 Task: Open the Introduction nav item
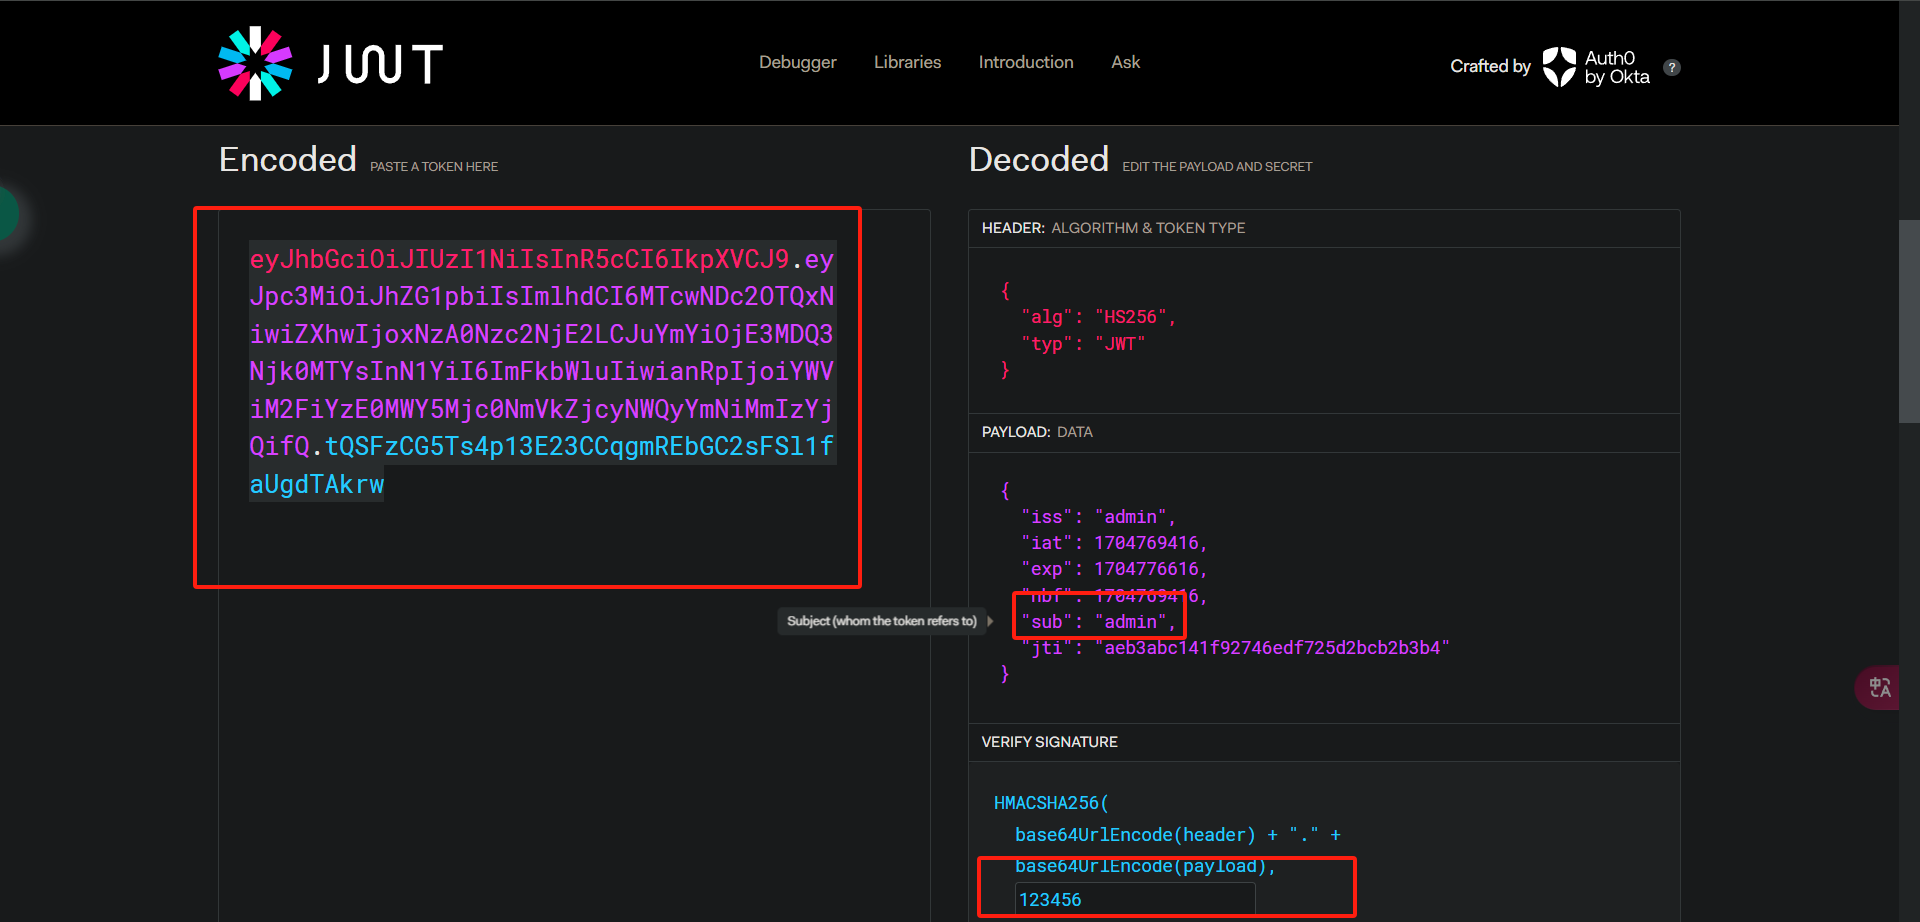point(1026,62)
